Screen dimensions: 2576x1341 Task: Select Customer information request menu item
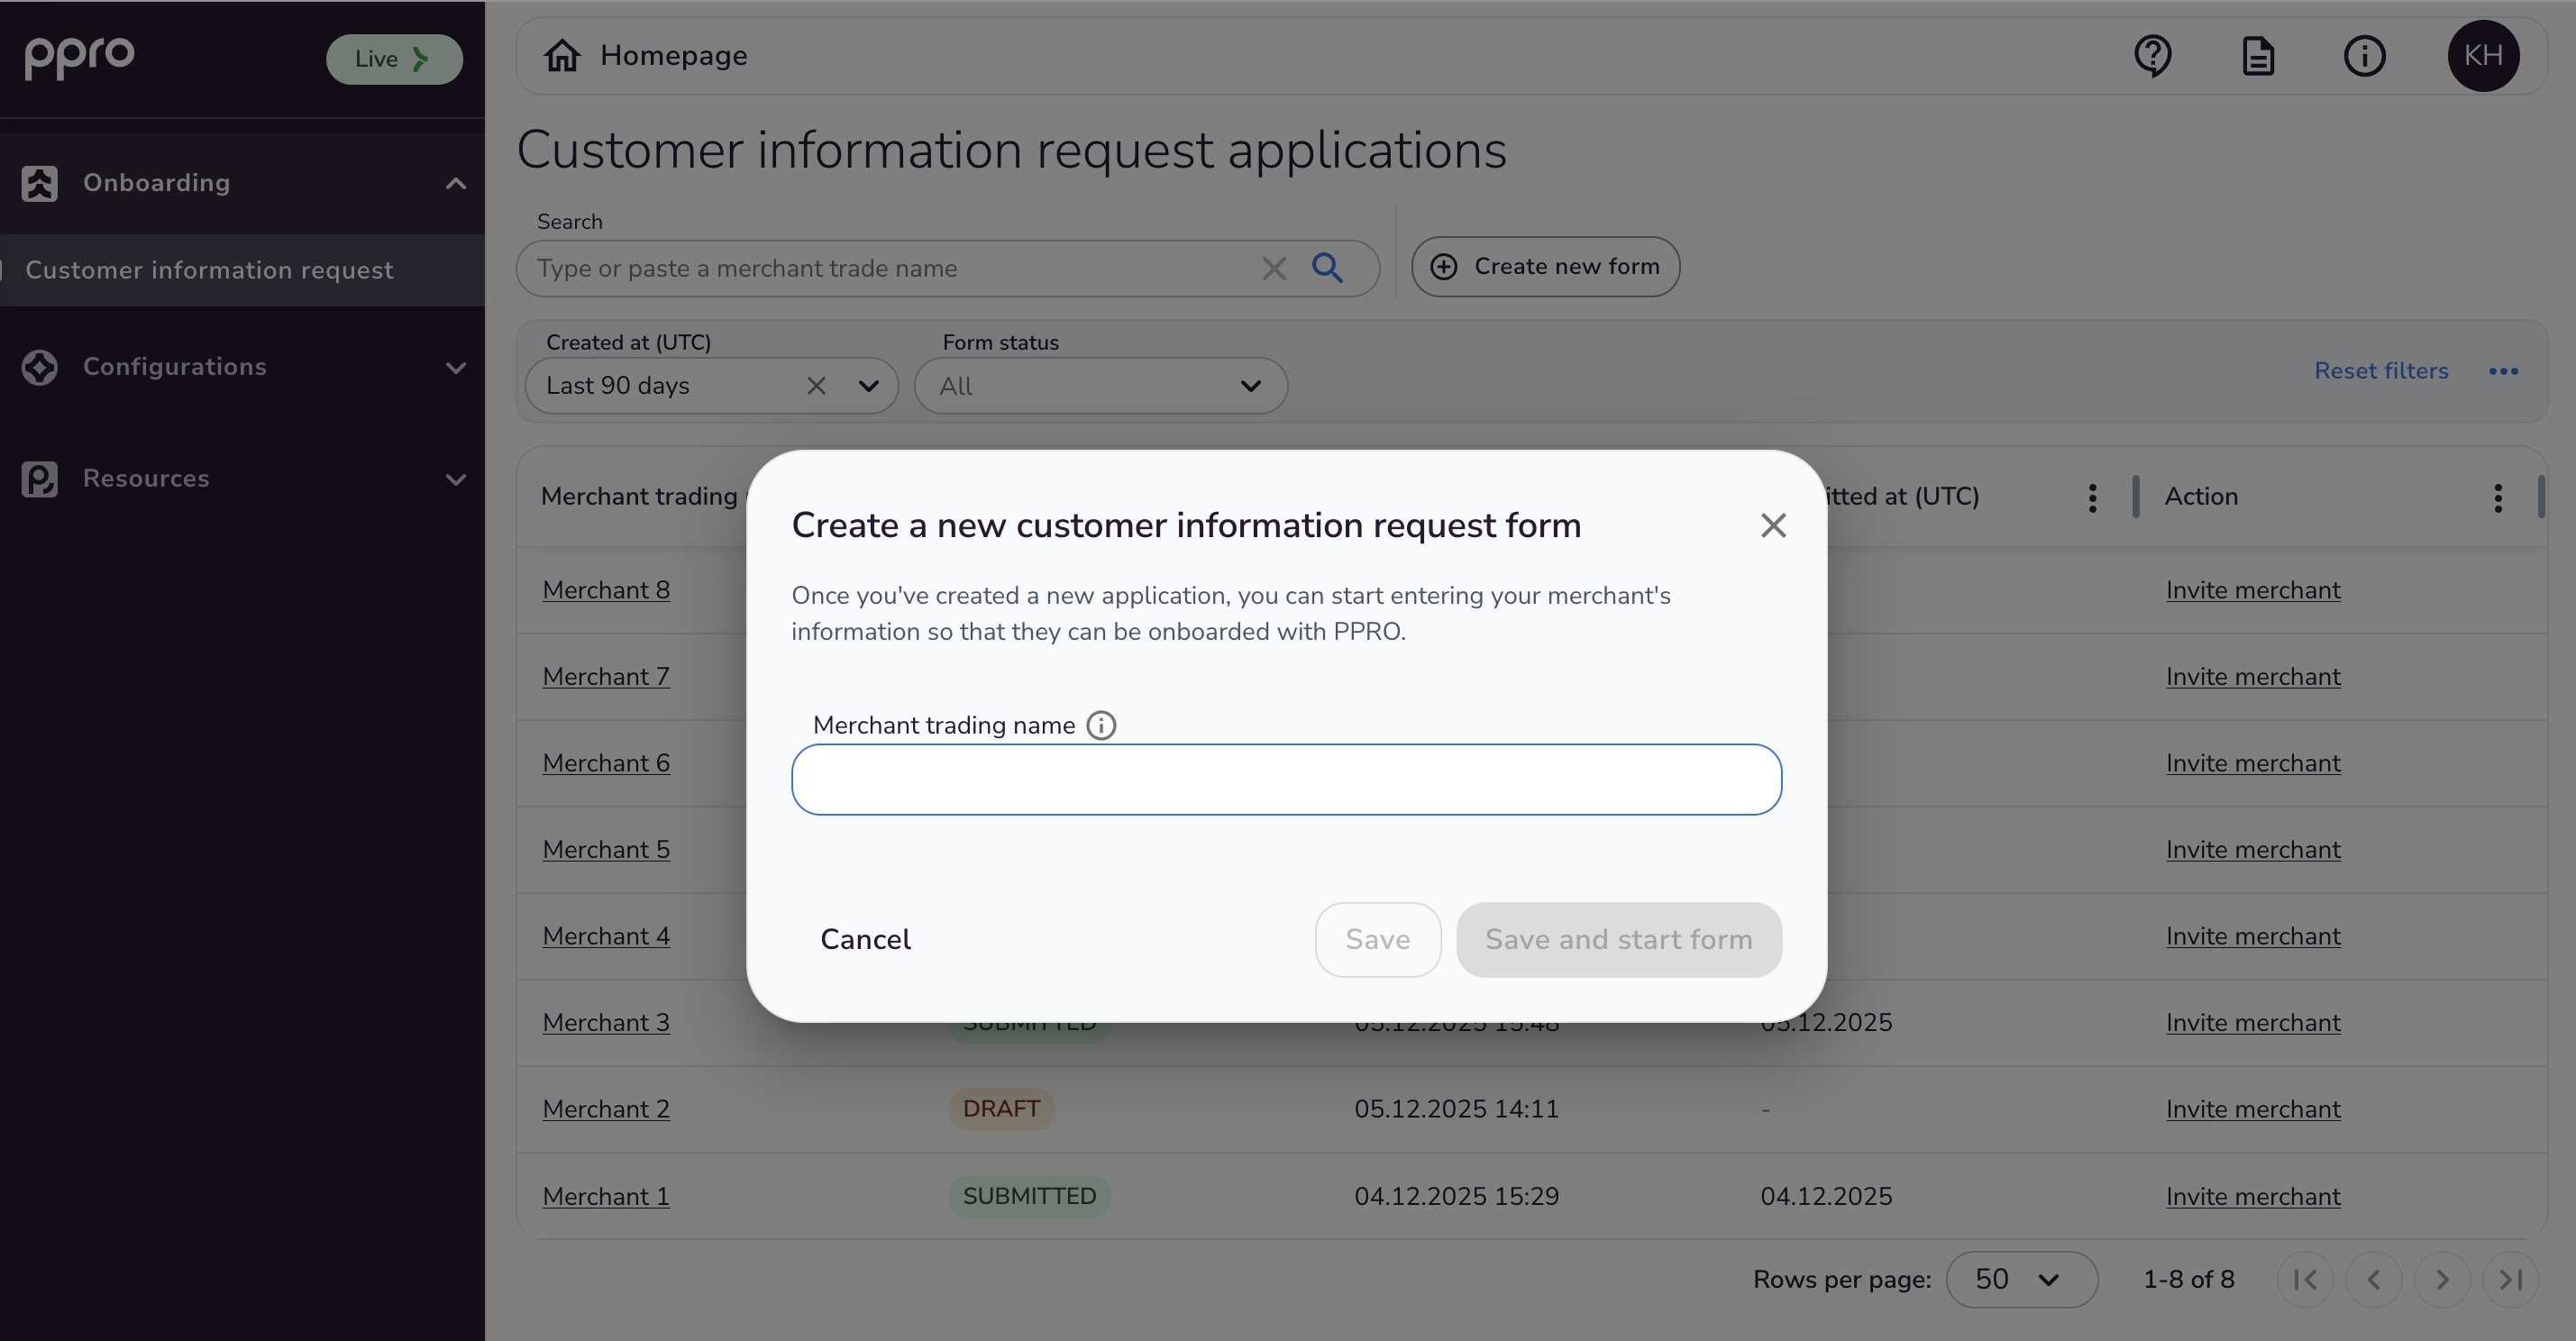pyautogui.click(x=209, y=270)
